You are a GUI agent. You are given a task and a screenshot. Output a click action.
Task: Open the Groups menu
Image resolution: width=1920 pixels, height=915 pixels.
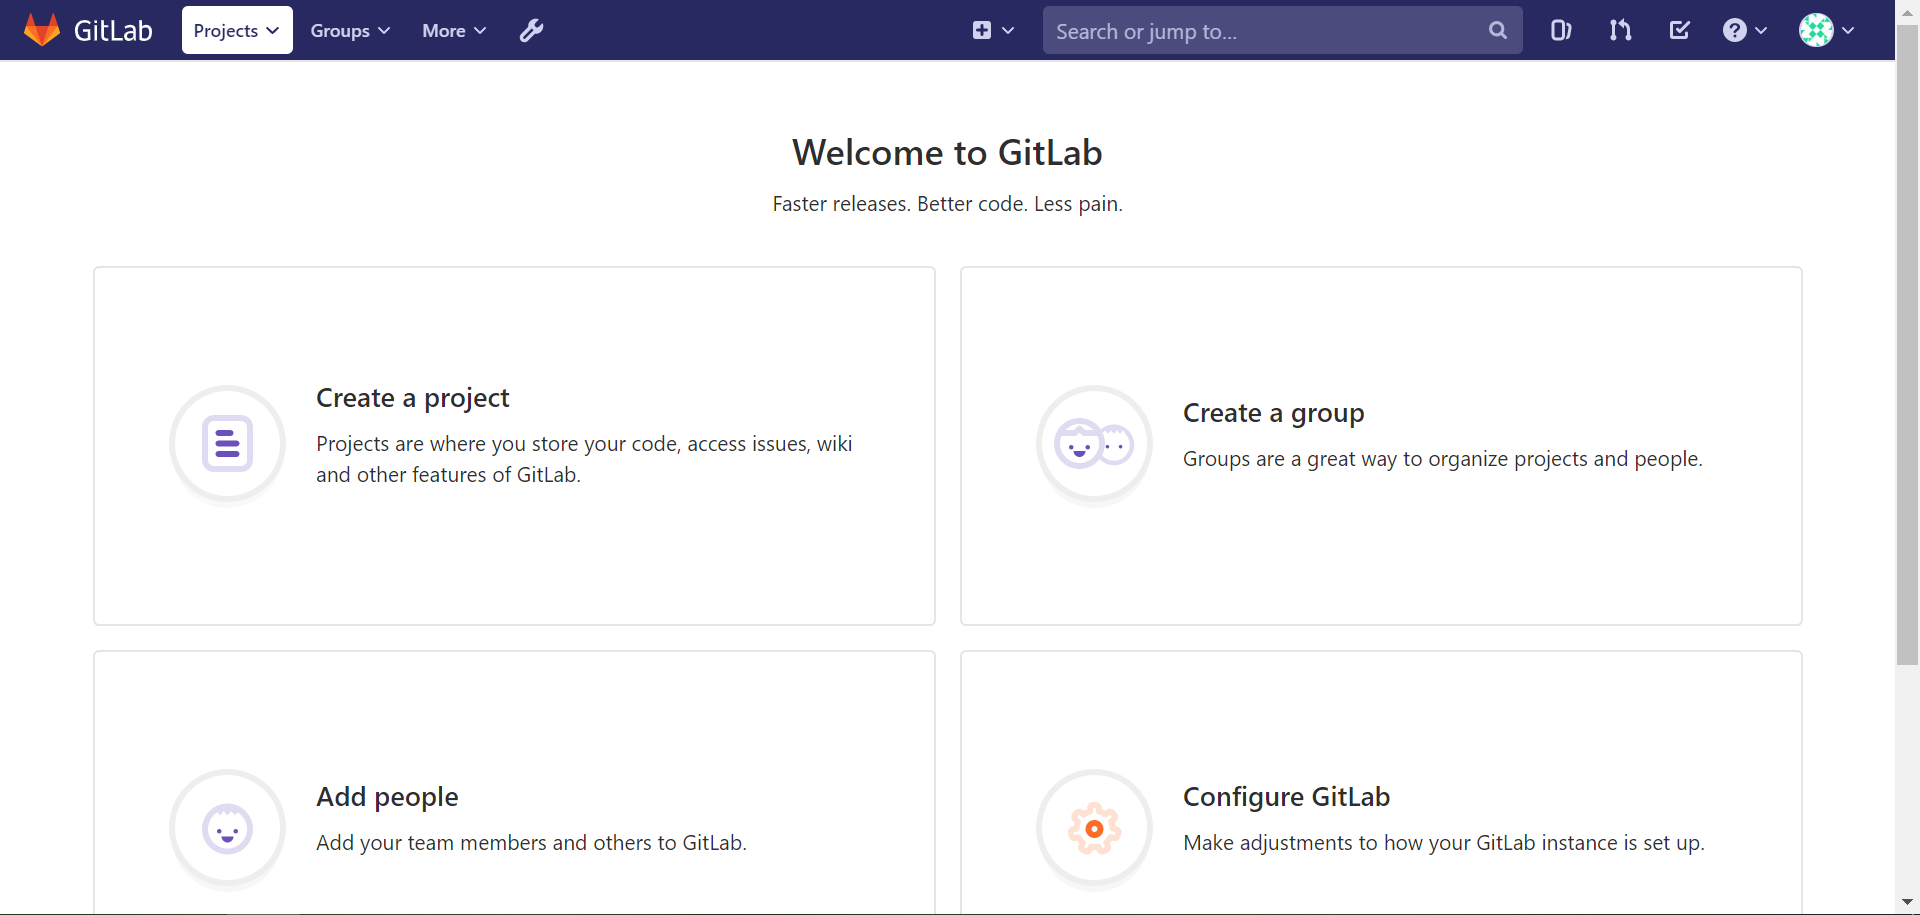349,30
